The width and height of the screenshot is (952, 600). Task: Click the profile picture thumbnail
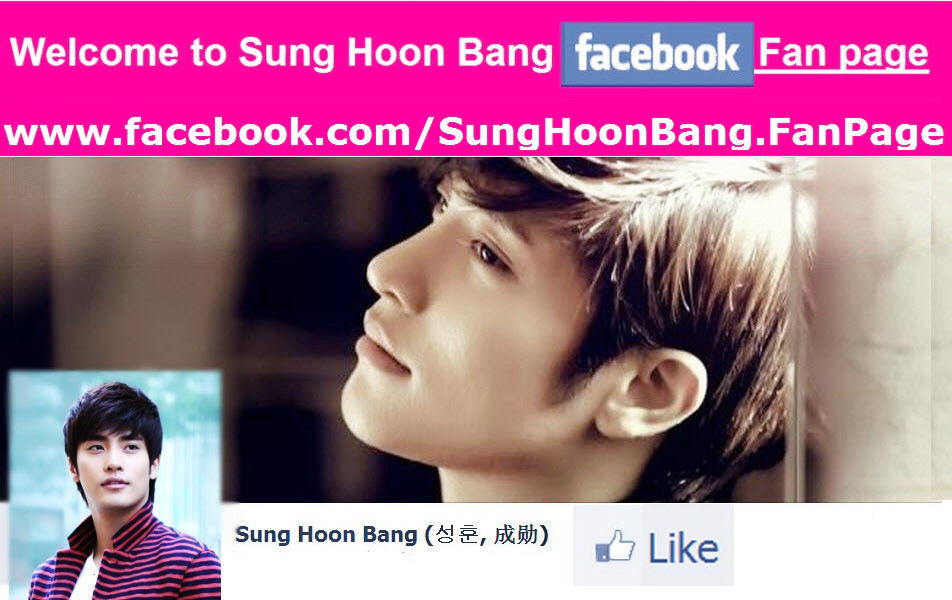[115, 485]
